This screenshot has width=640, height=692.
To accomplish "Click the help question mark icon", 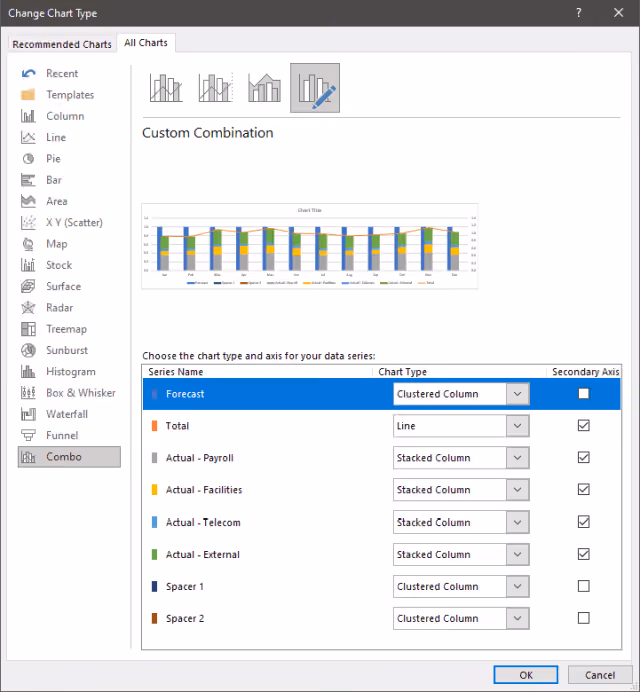I will [579, 13].
